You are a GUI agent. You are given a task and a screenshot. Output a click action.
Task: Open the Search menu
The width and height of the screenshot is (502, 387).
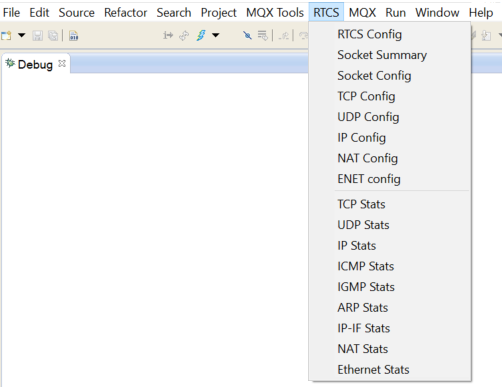174,13
